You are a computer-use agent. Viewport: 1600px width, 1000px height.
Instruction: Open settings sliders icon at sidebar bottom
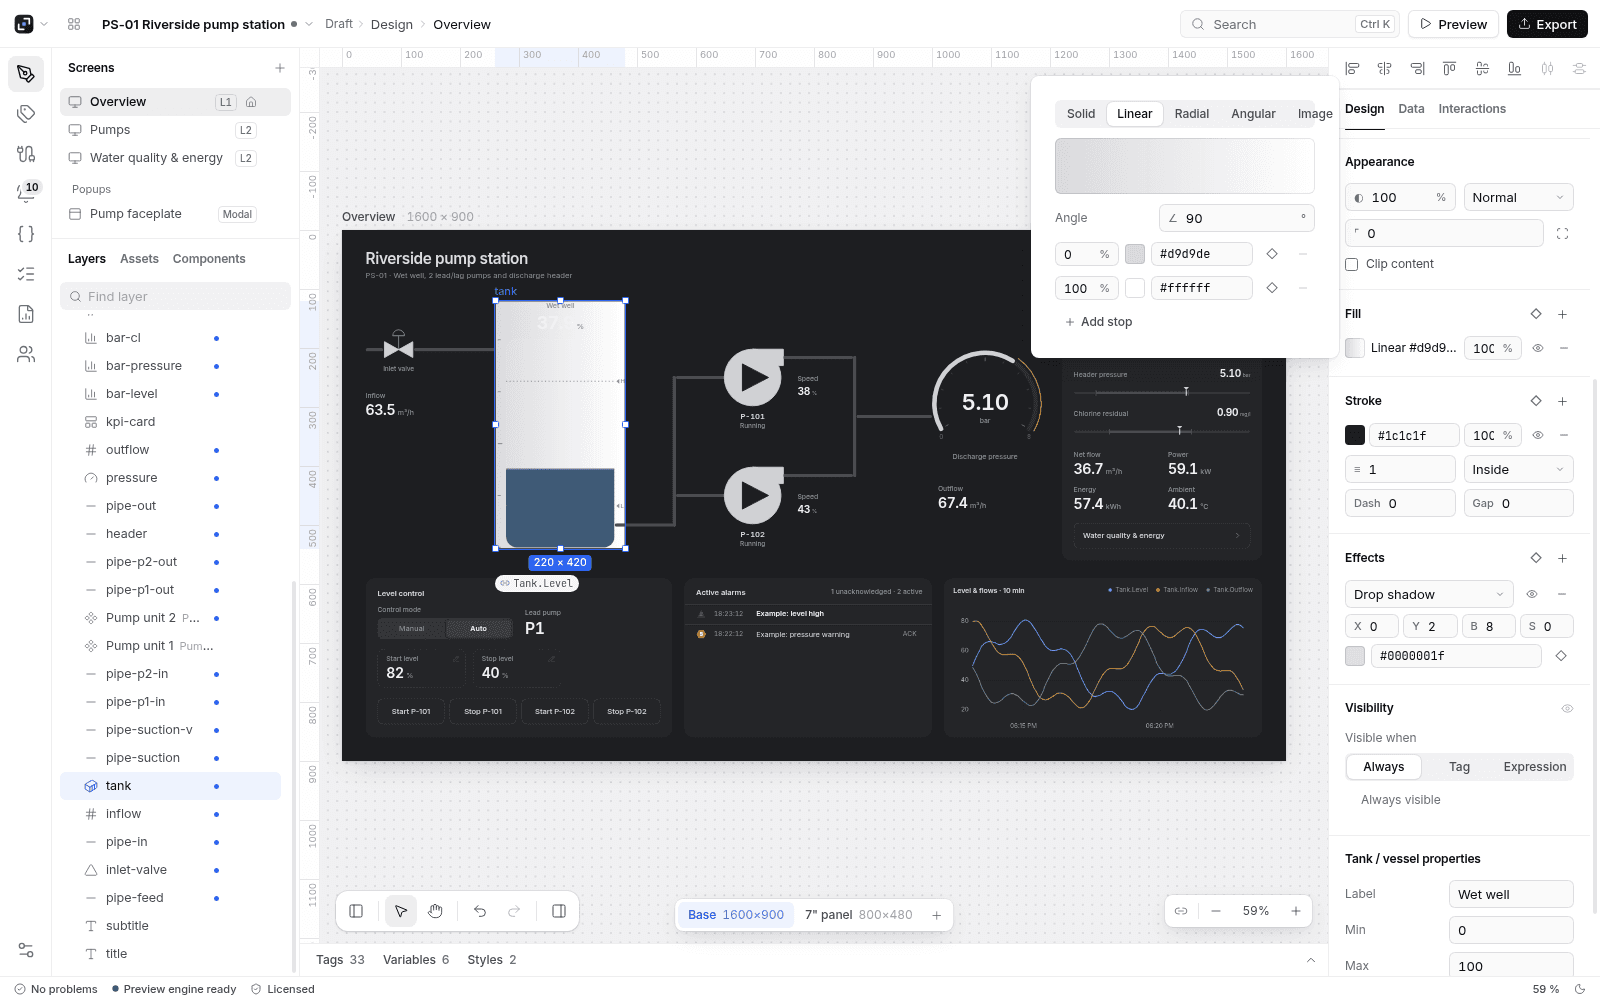click(26, 950)
